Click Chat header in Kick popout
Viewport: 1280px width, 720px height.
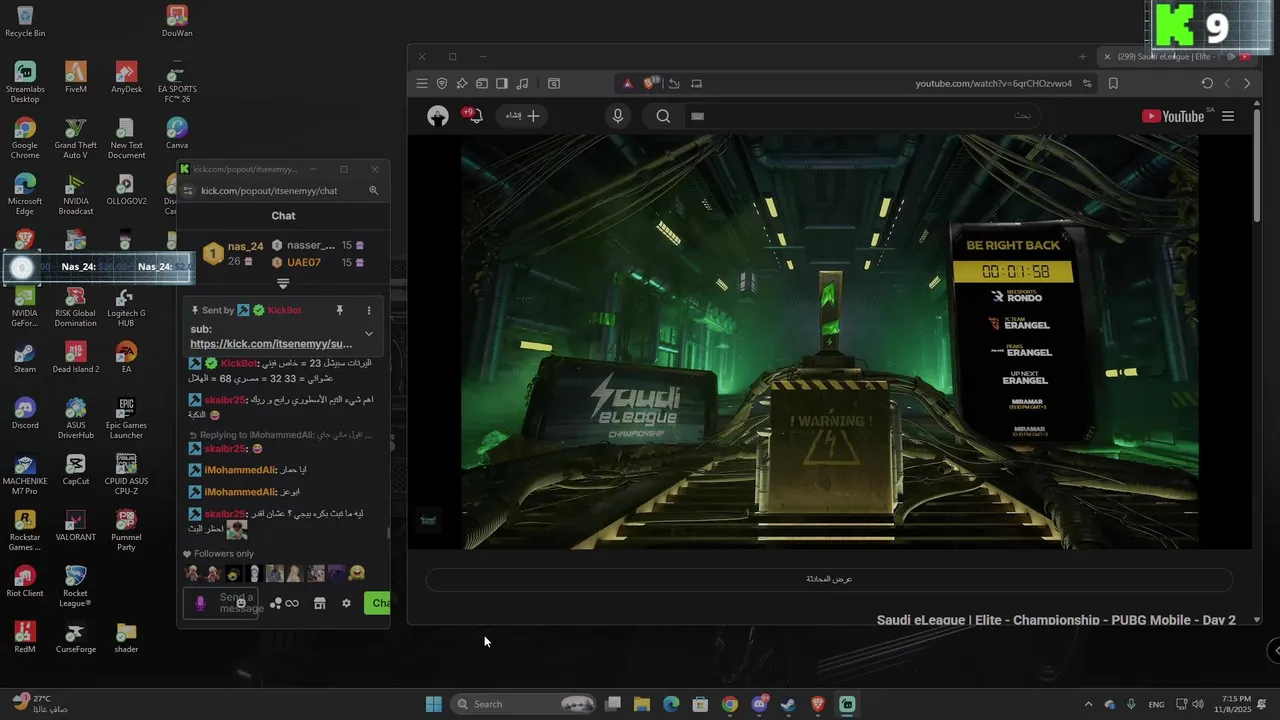tap(283, 216)
